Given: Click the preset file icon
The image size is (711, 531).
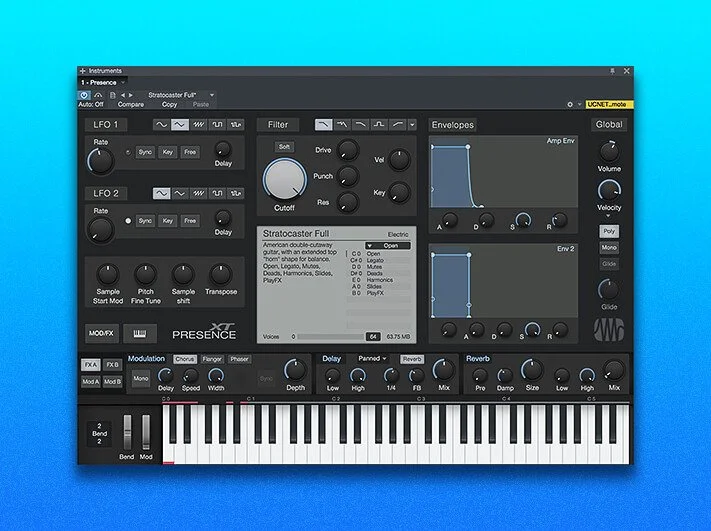Looking at the screenshot, I should (112, 95).
